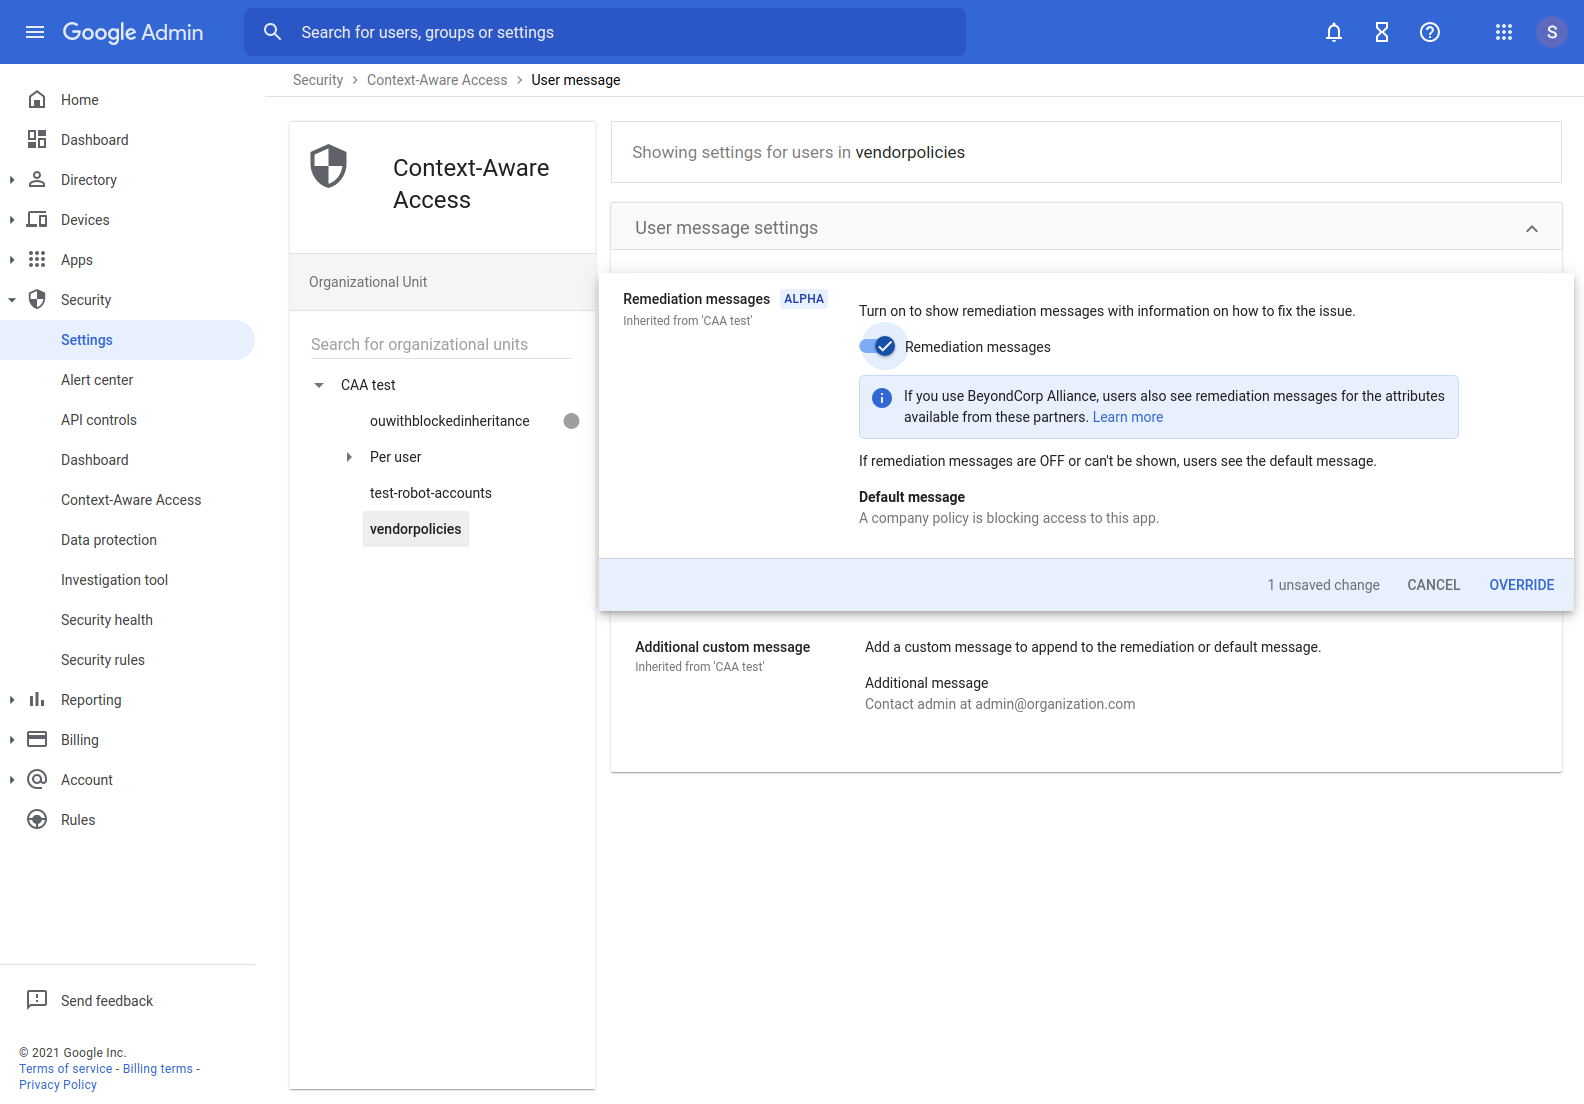Focus Search for organizational units field
The image size is (1584, 1104).
(441, 344)
